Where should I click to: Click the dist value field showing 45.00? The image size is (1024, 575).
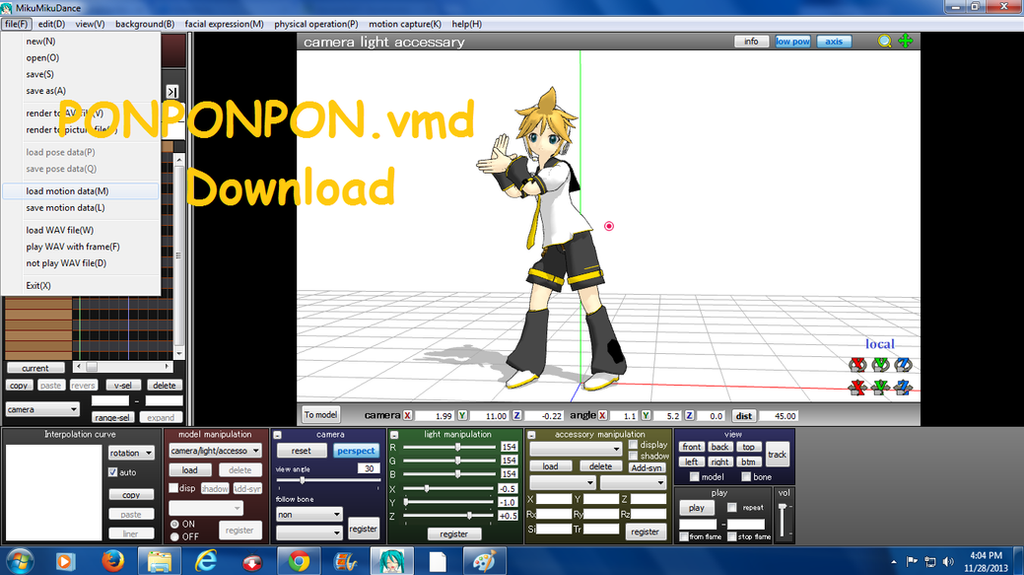coord(778,416)
